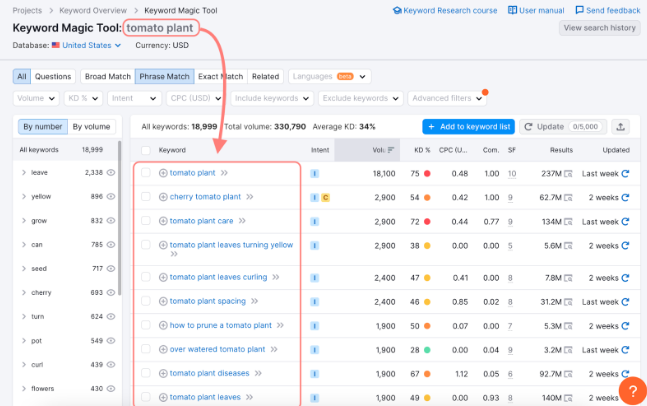The width and height of the screenshot is (647, 406).
Task: Open the Volume filter dropdown
Action: point(35,98)
